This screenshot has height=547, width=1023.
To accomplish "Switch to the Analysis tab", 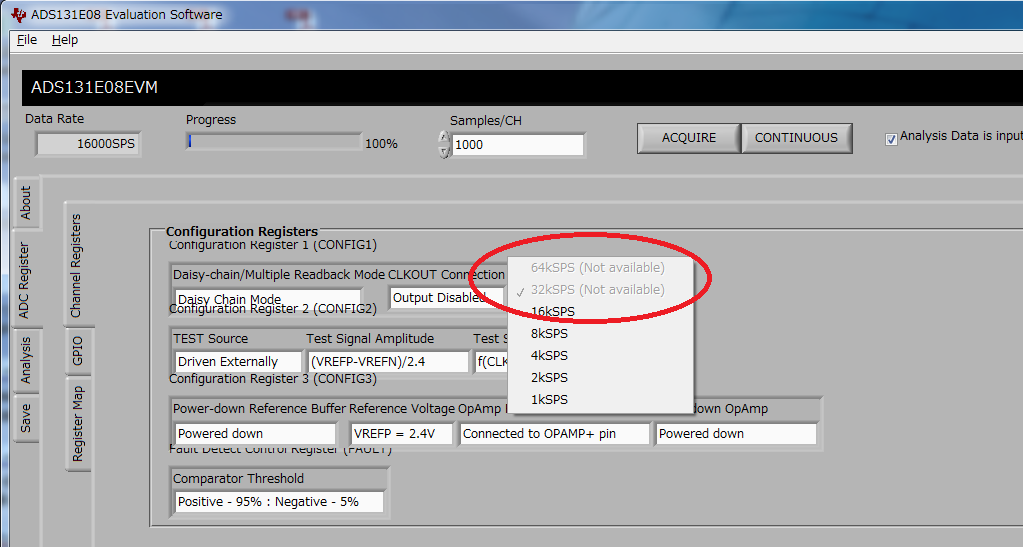I will 26,360.
